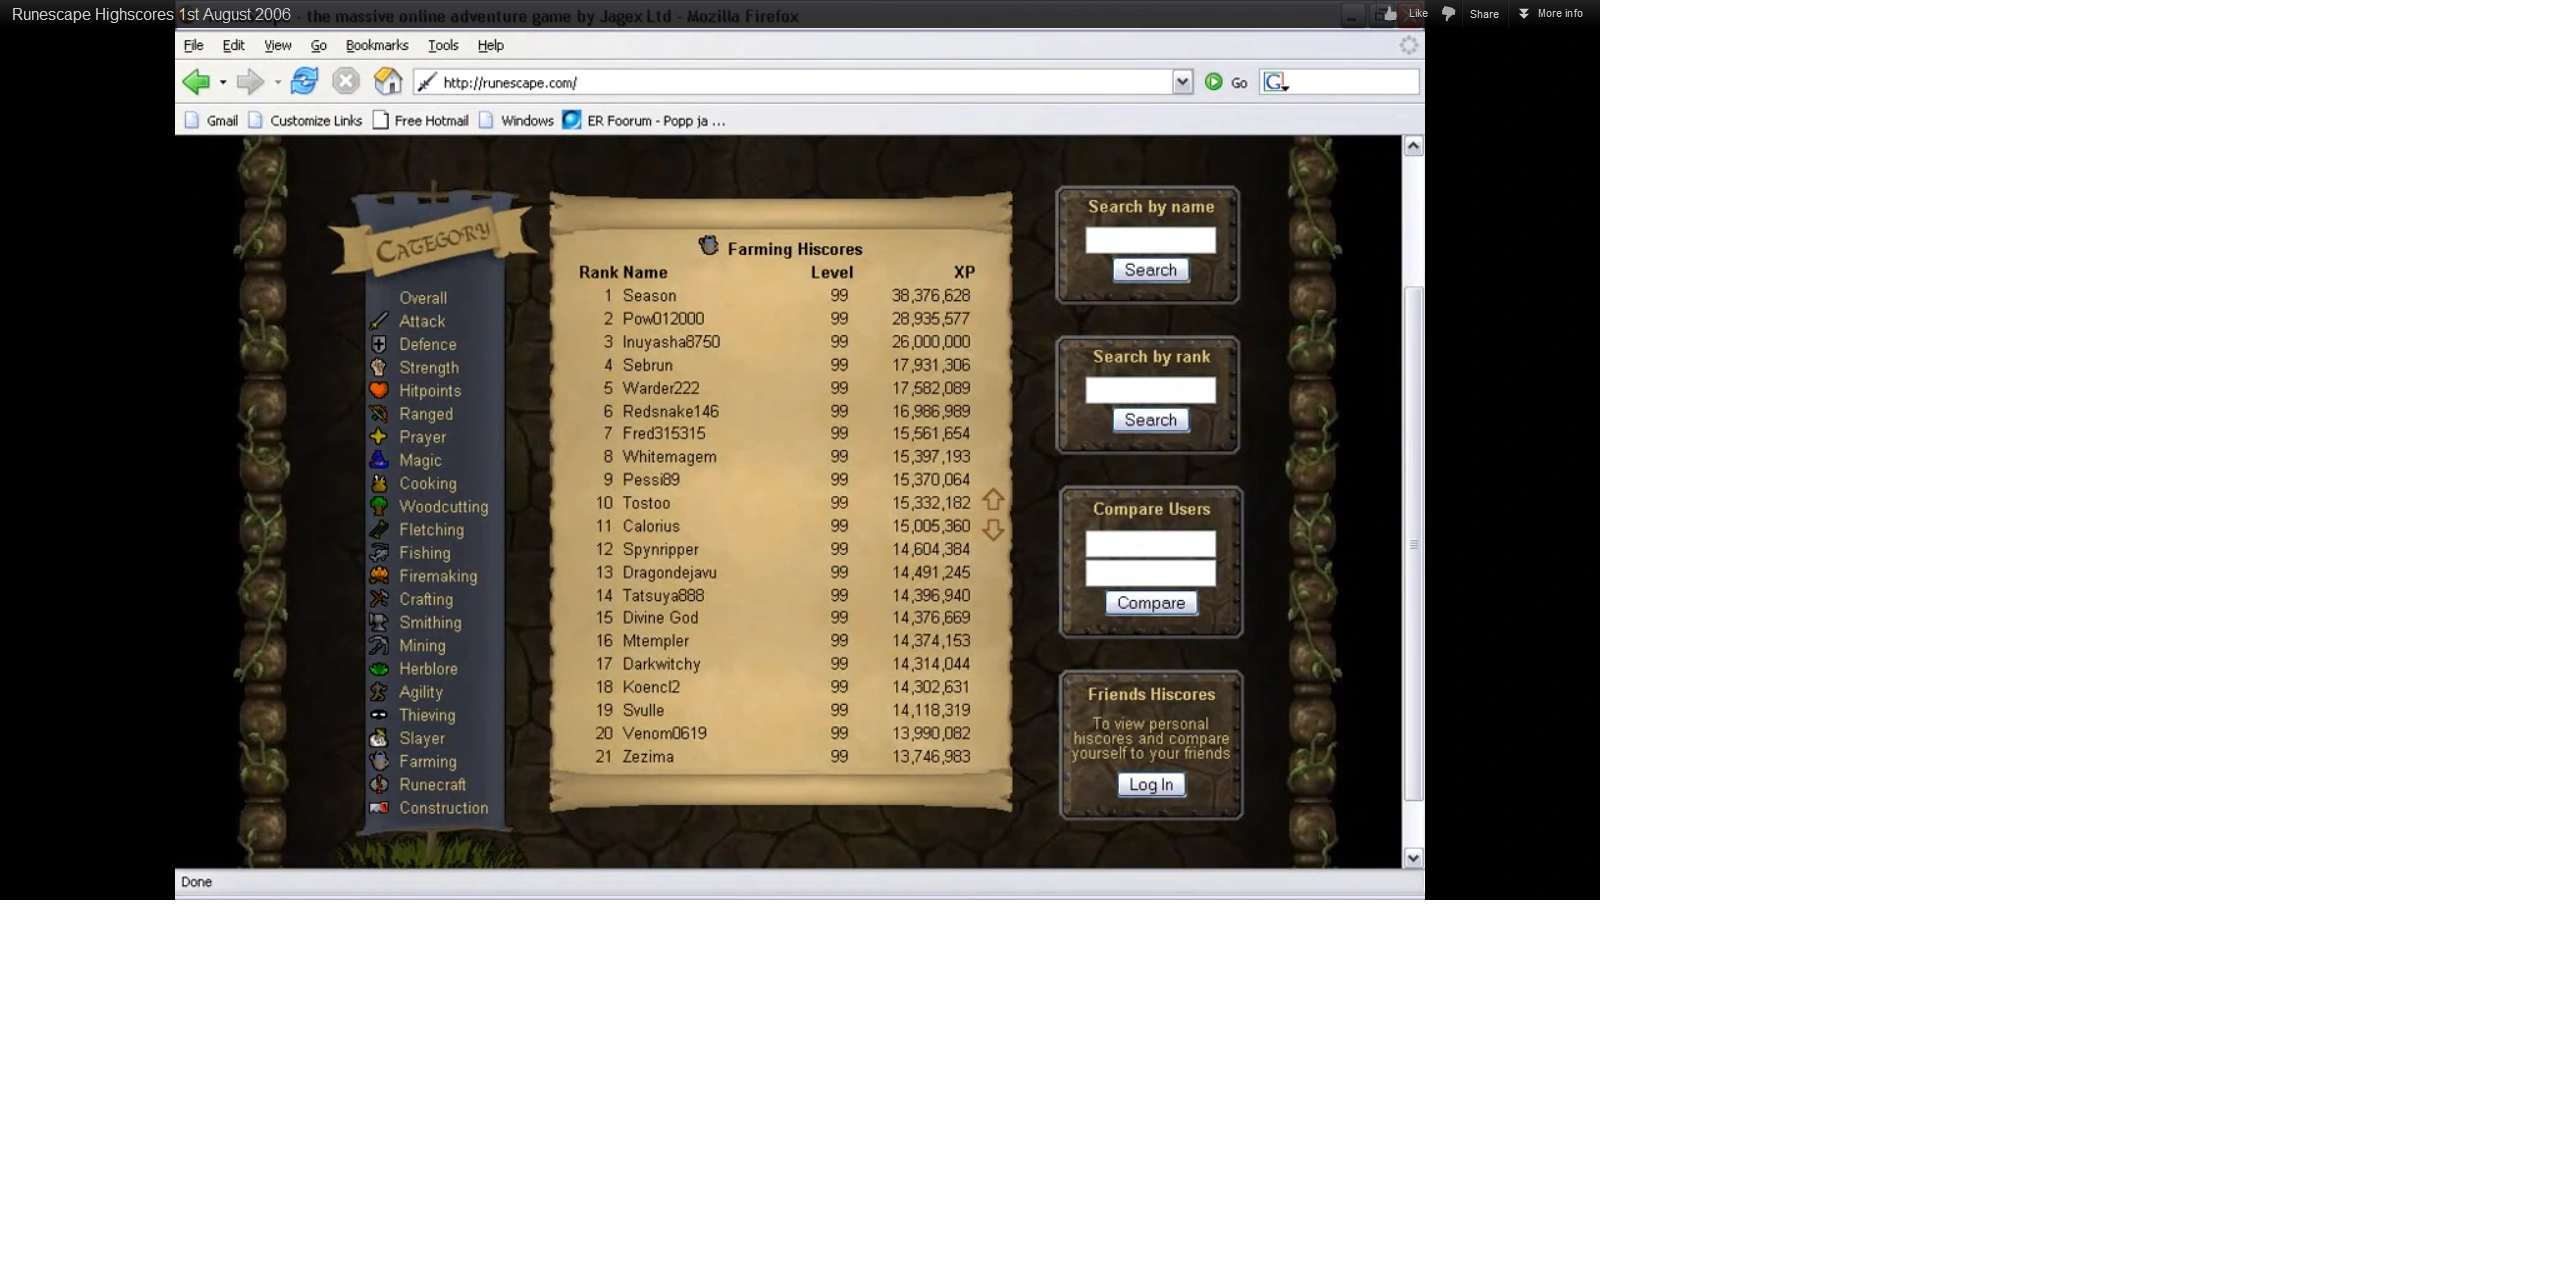Open the Bookmarks menu
This screenshot has width=2554, height=1283.
[x=376, y=45]
